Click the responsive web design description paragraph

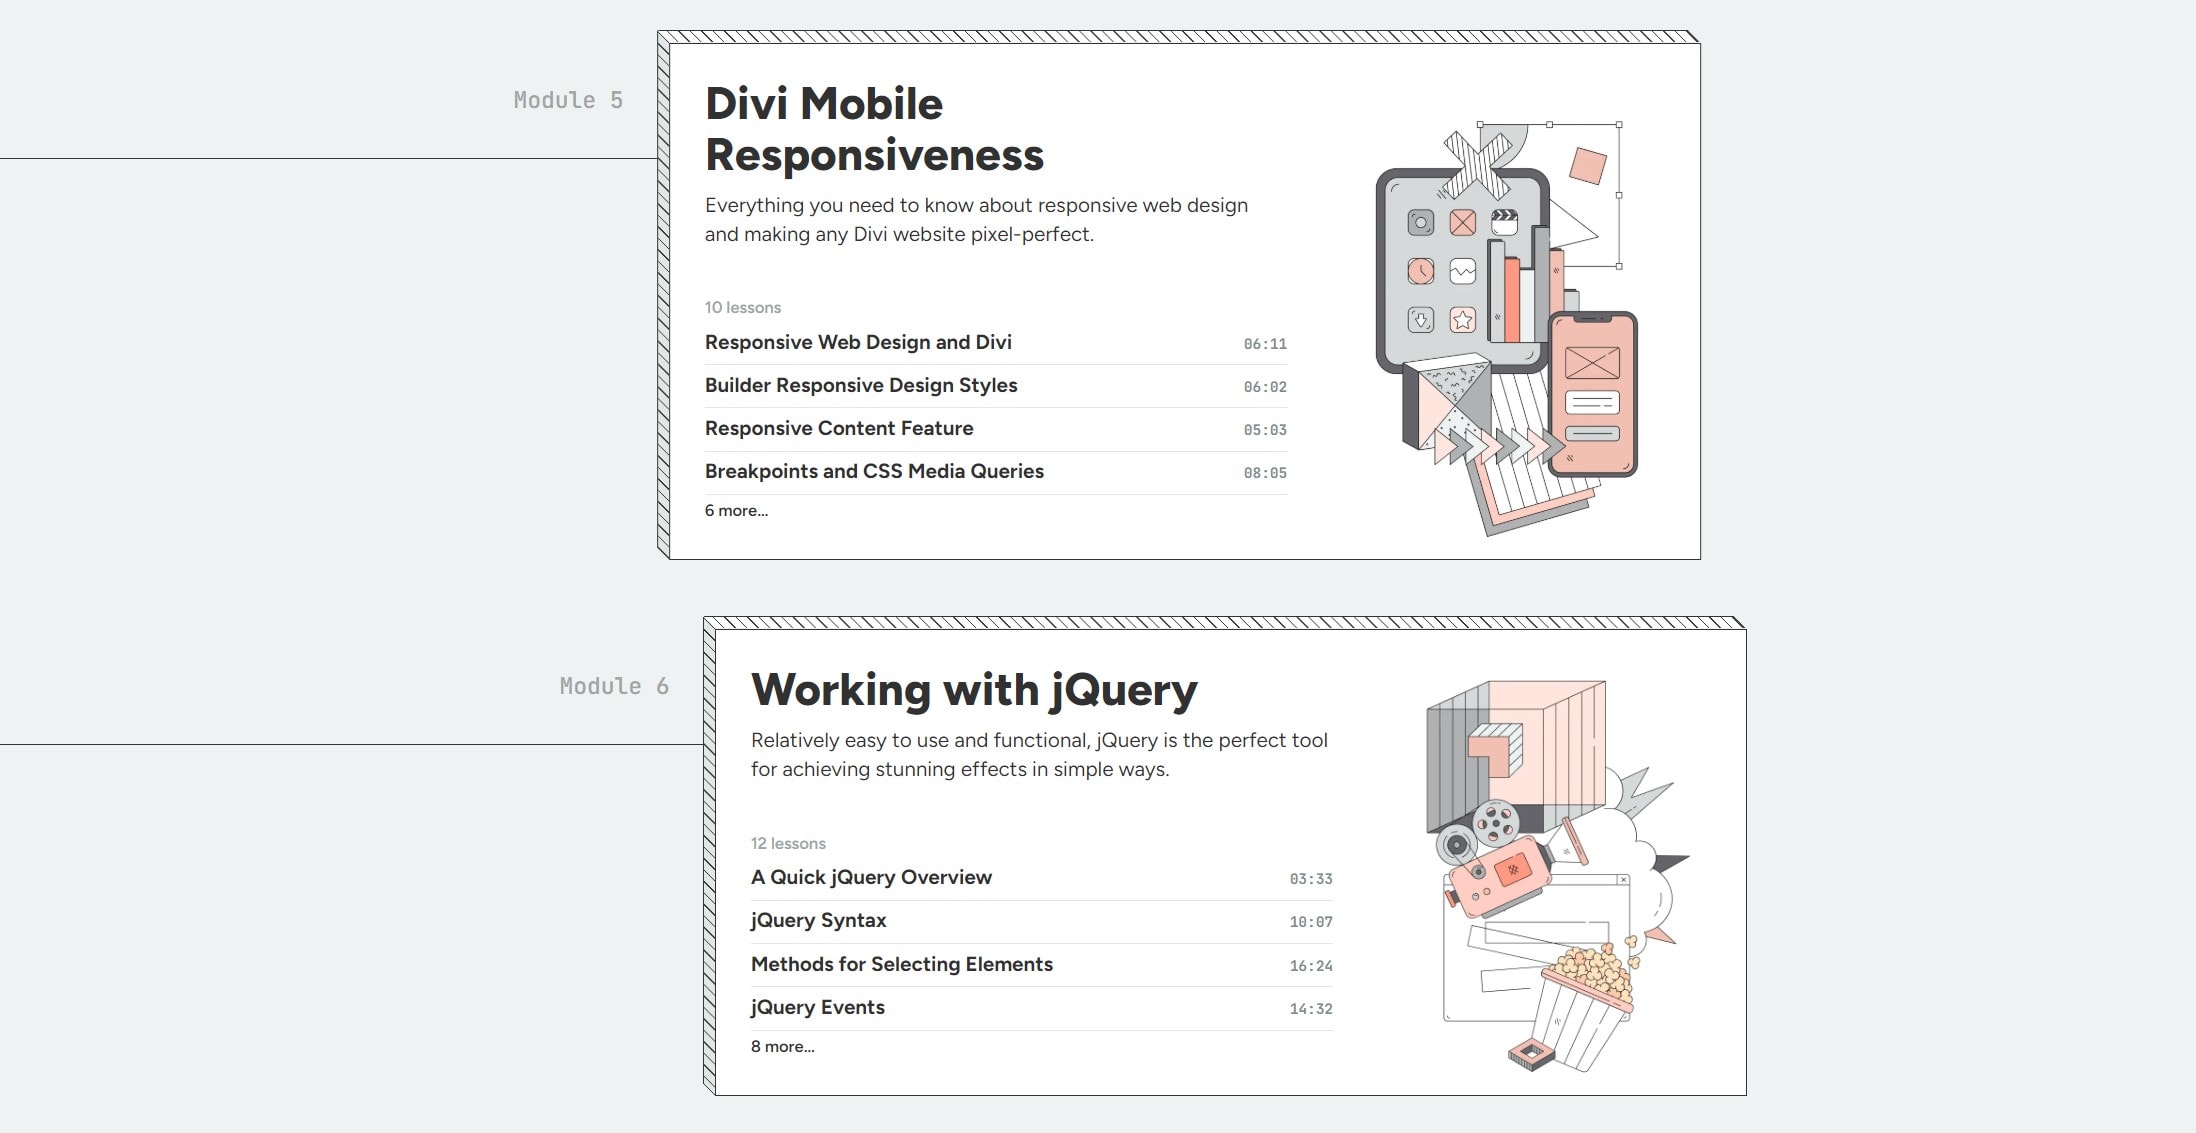pos(976,219)
